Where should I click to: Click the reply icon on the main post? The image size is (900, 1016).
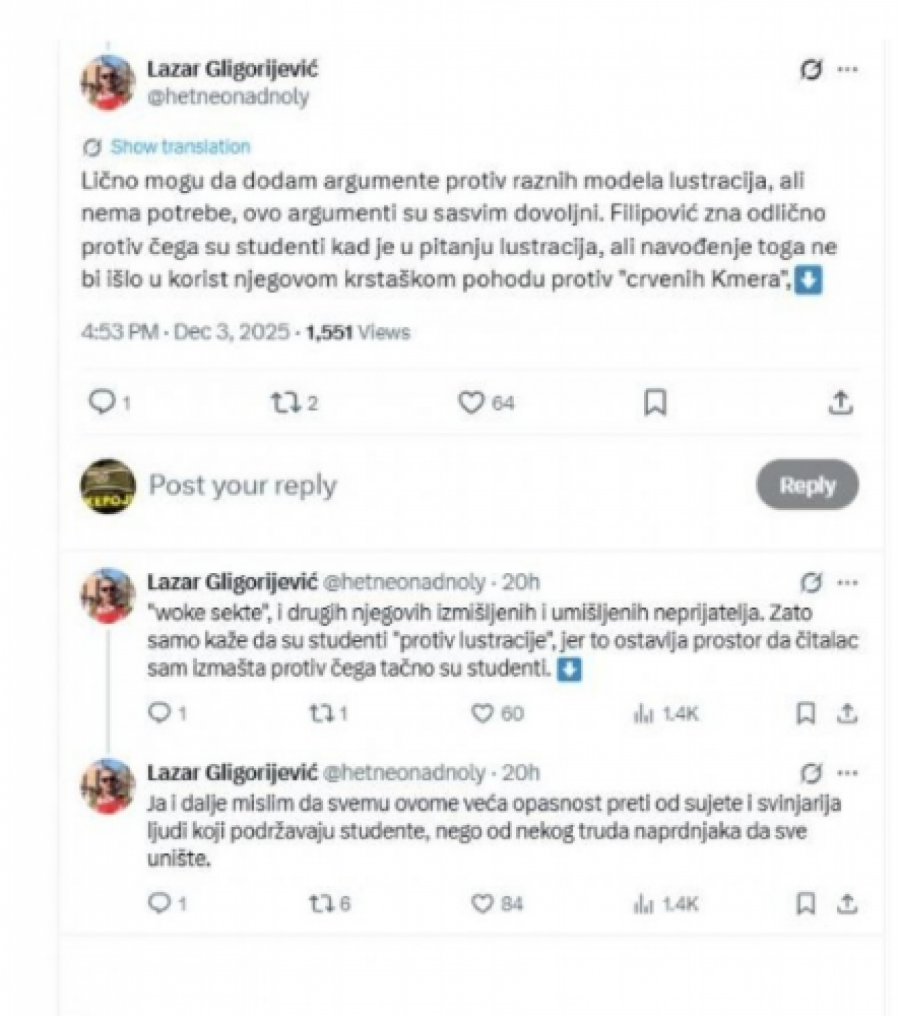[x=100, y=402]
